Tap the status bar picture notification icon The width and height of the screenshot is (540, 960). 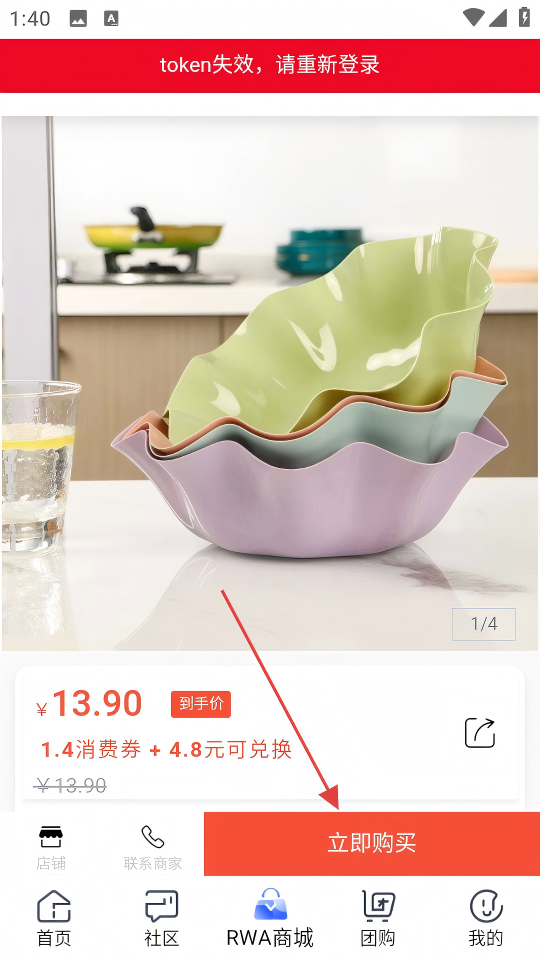click(x=78, y=19)
